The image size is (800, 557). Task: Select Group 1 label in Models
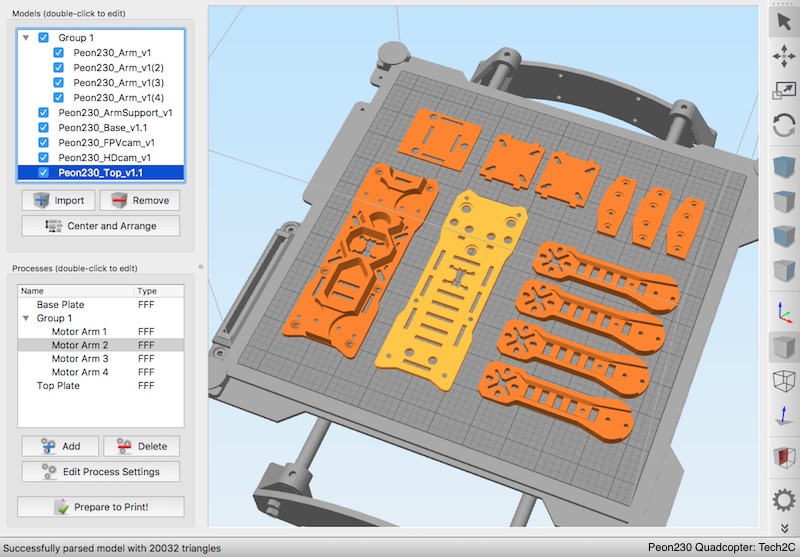tap(76, 38)
